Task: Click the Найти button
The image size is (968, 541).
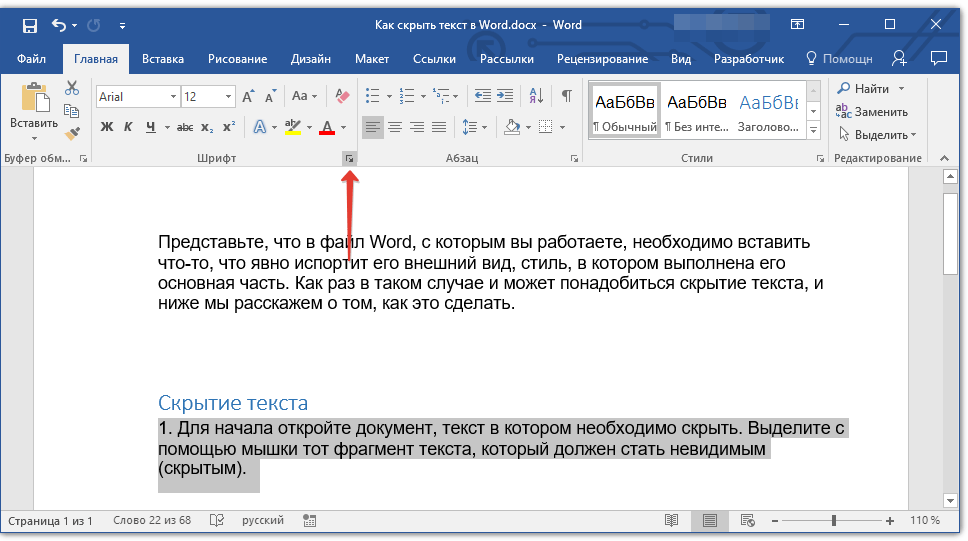Action: tap(871, 89)
